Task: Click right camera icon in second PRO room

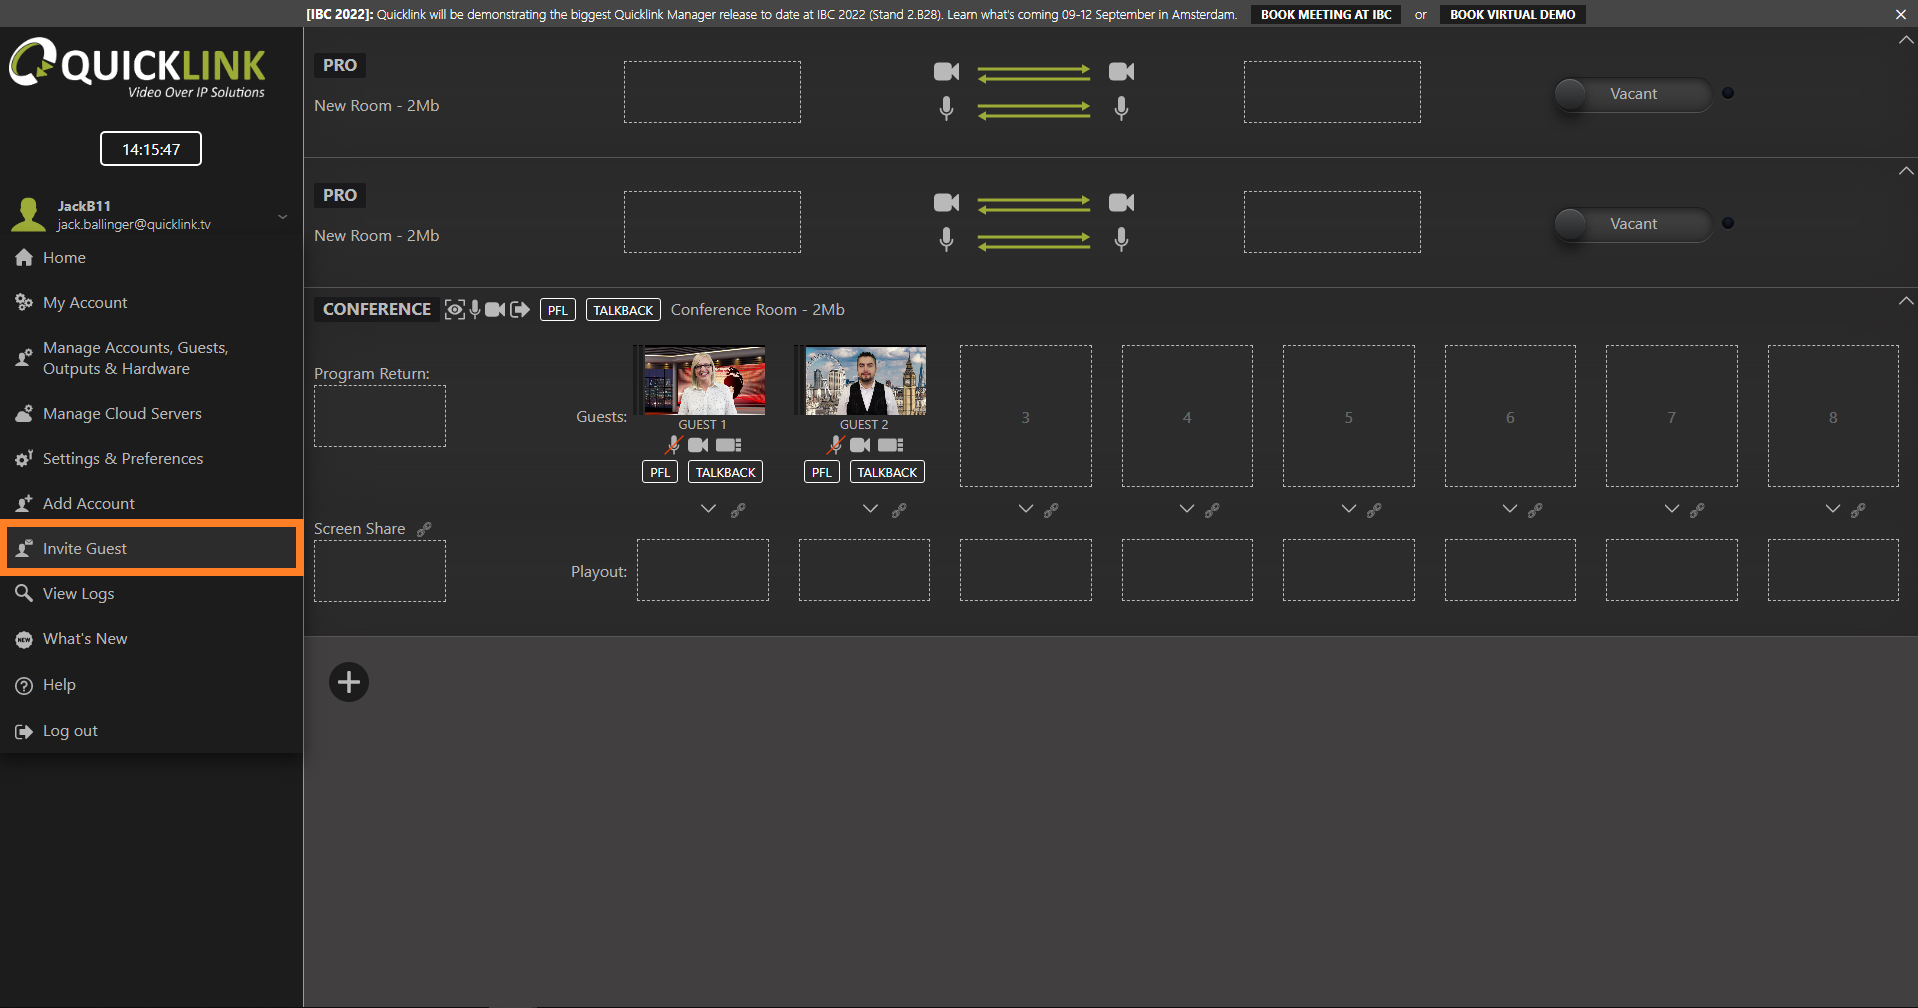Action: tap(1122, 203)
